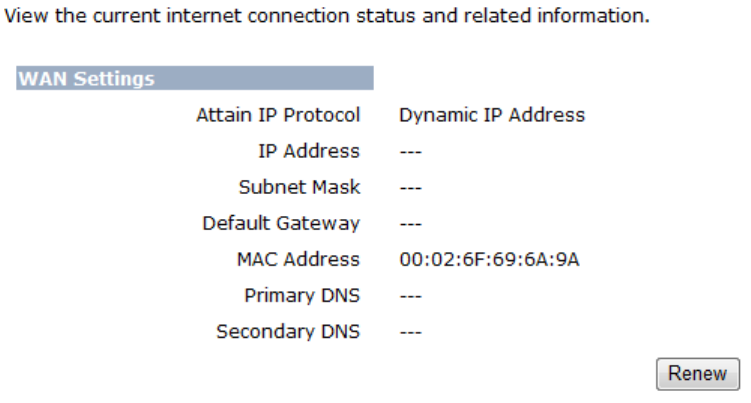
Task: Click the Attain IP Protocol label
Action: (278, 115)
